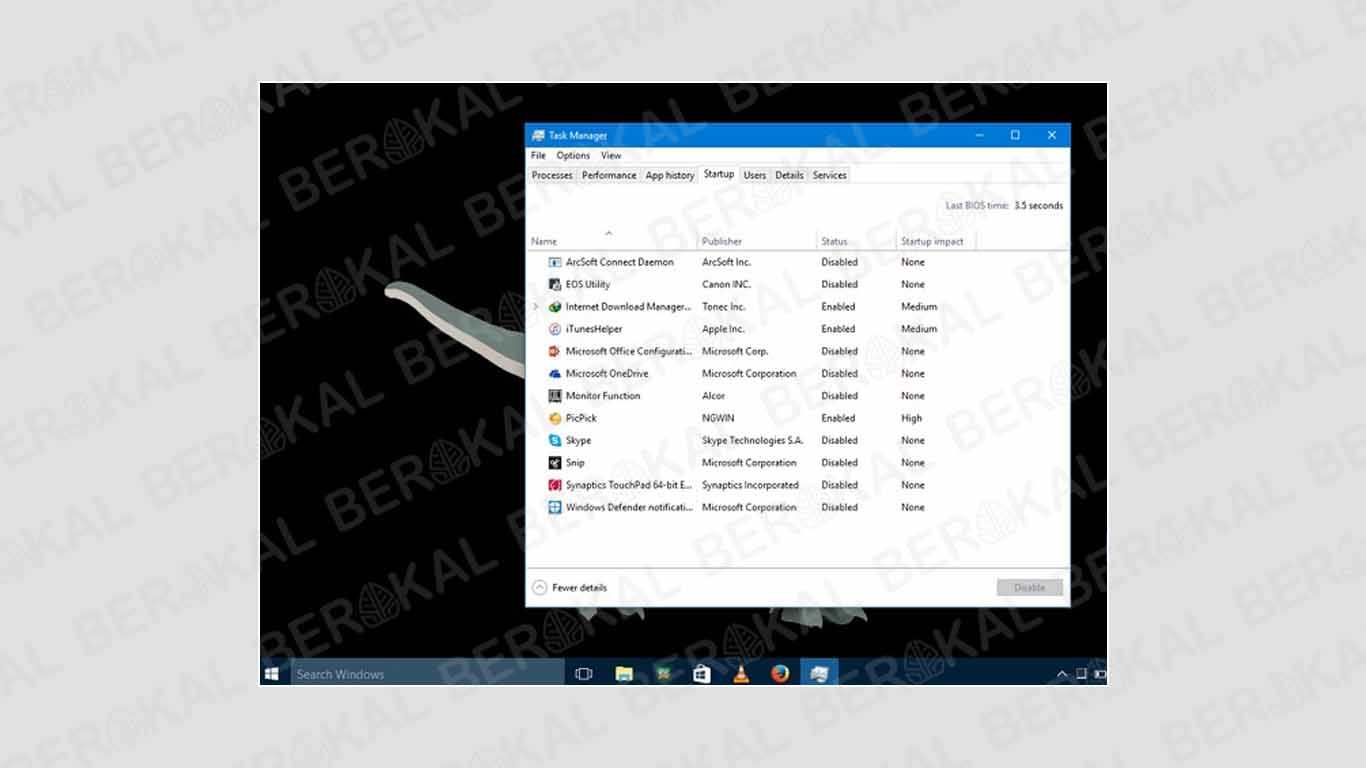Screen dimensions: 1366x768
Task: Select the Startup tab
Action: pos(719,174)
